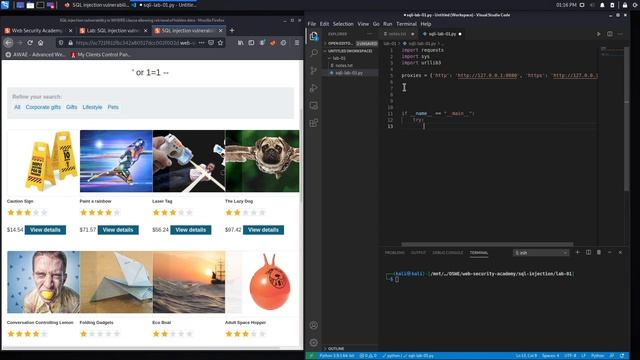
Task: Switch to Web Security Academy Firefox tab
Action: click(37, 30)
